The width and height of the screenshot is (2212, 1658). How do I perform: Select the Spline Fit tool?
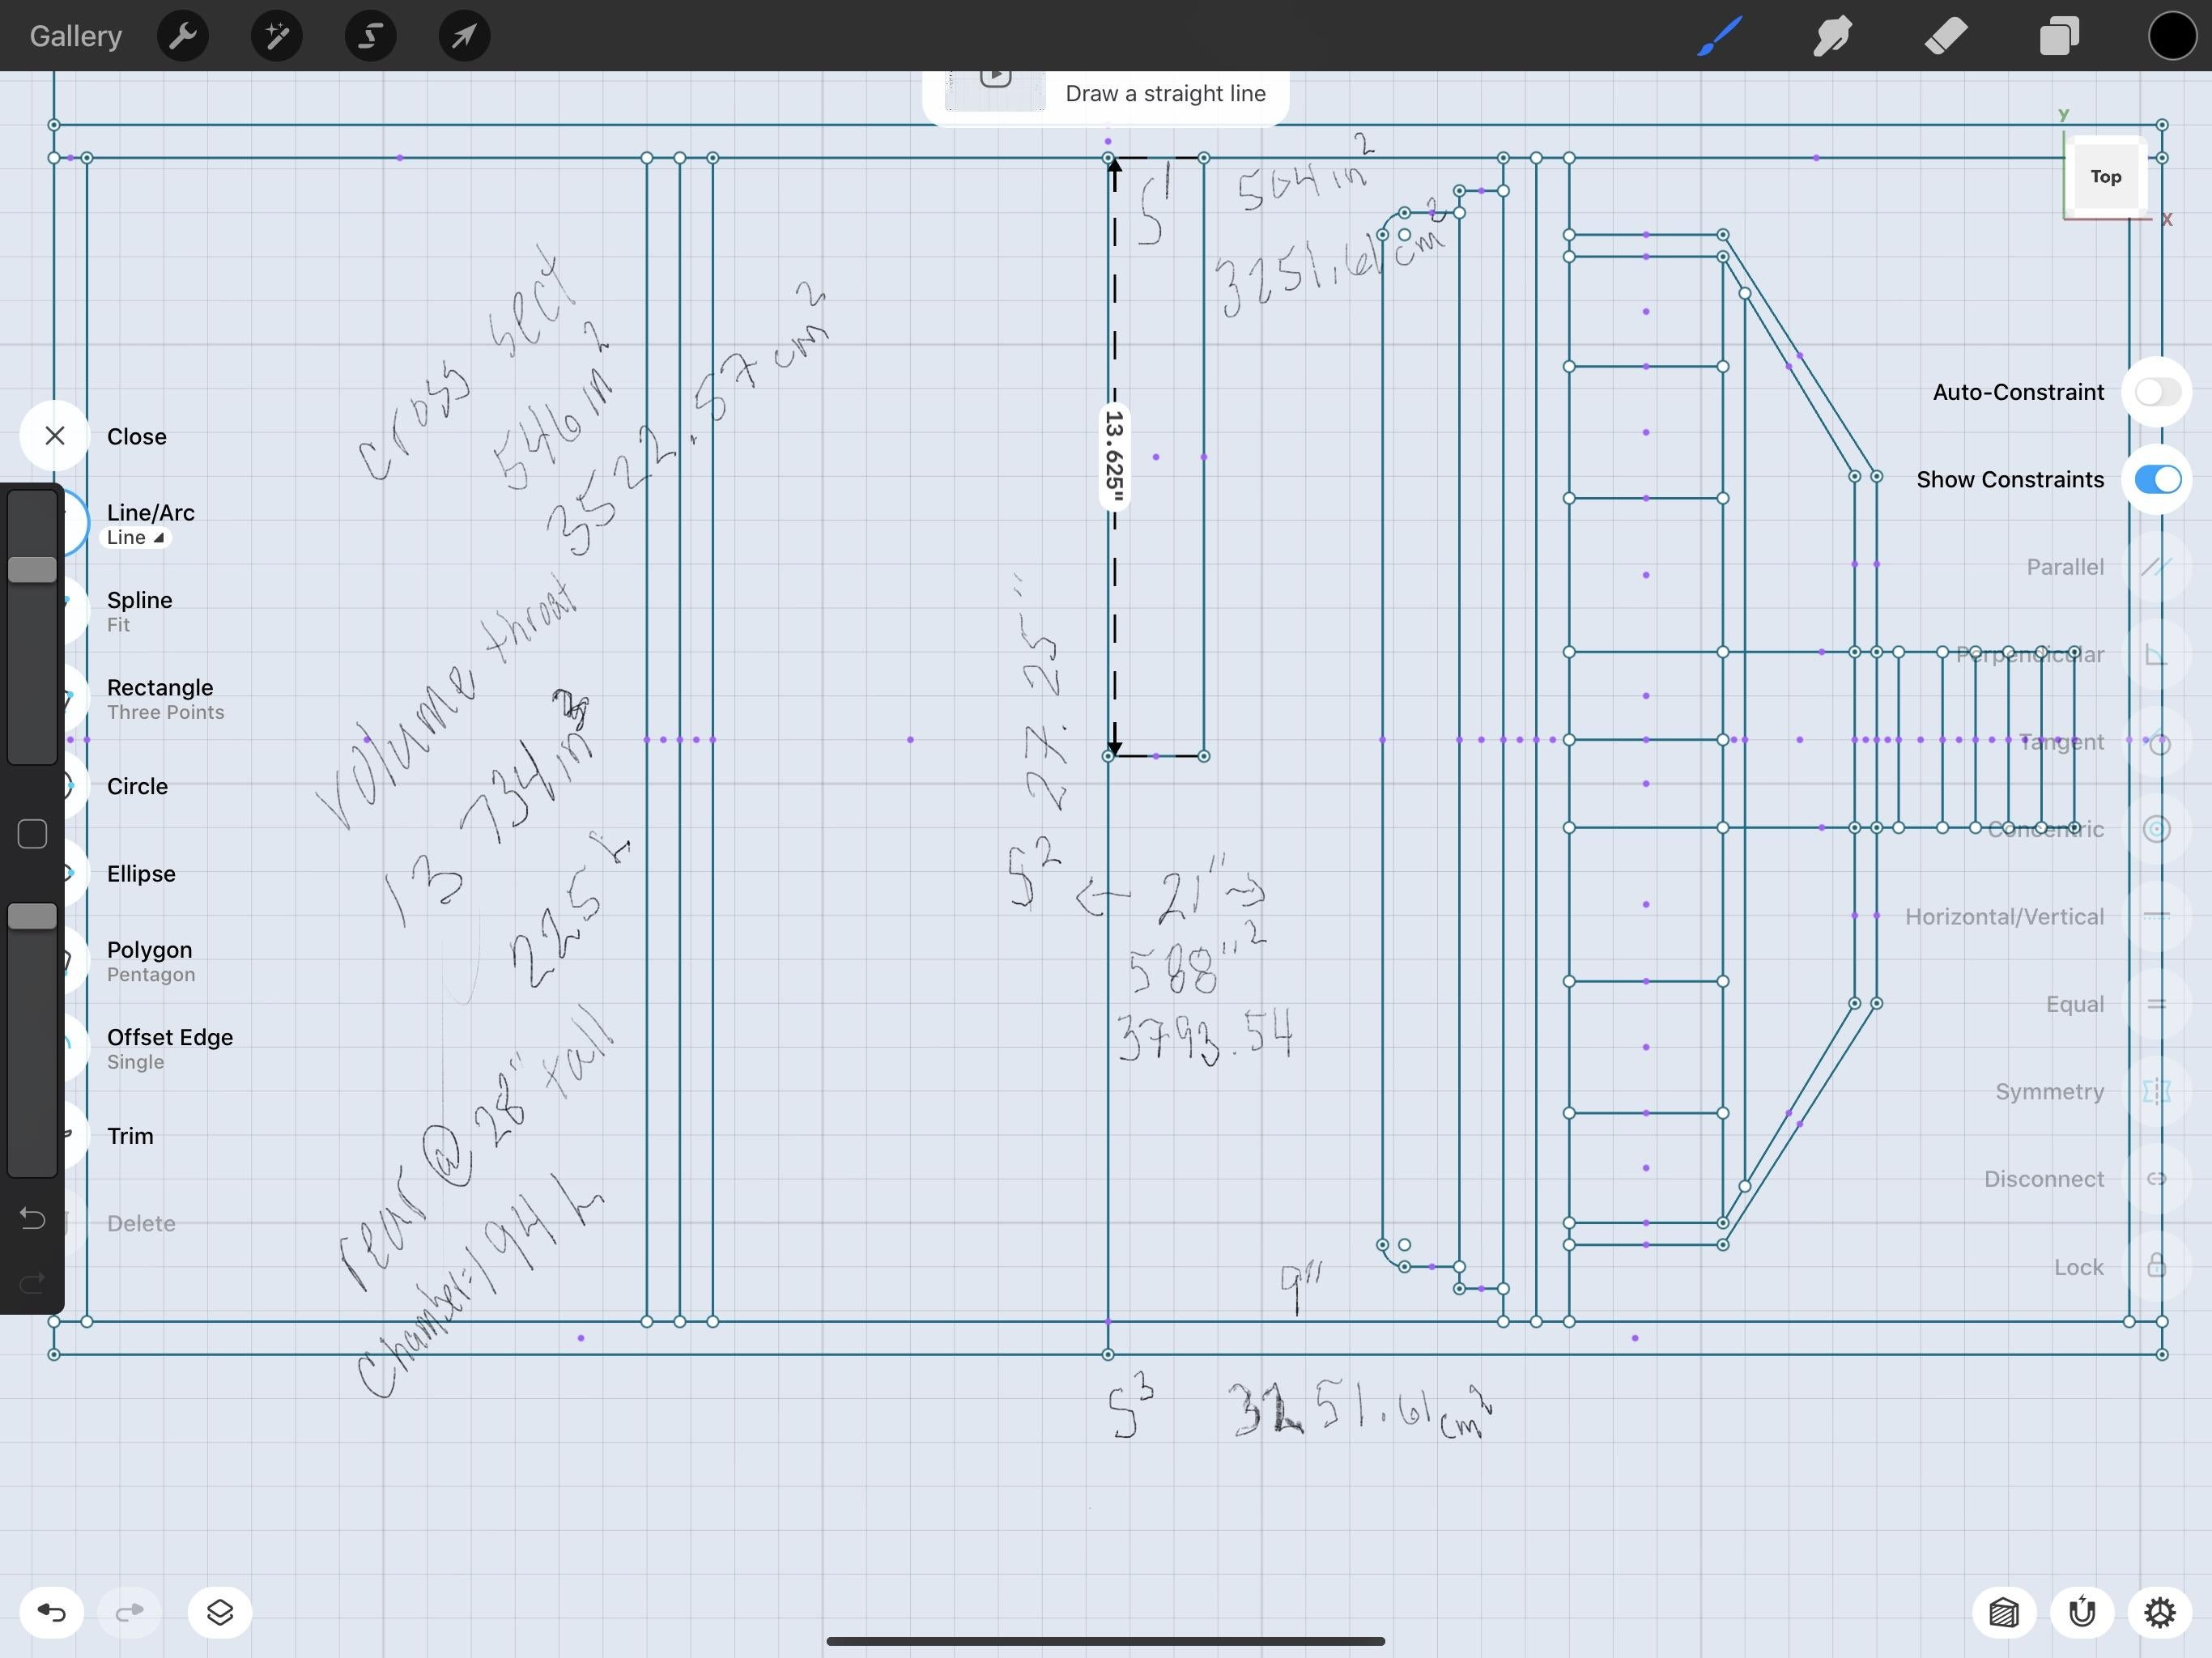139,611
